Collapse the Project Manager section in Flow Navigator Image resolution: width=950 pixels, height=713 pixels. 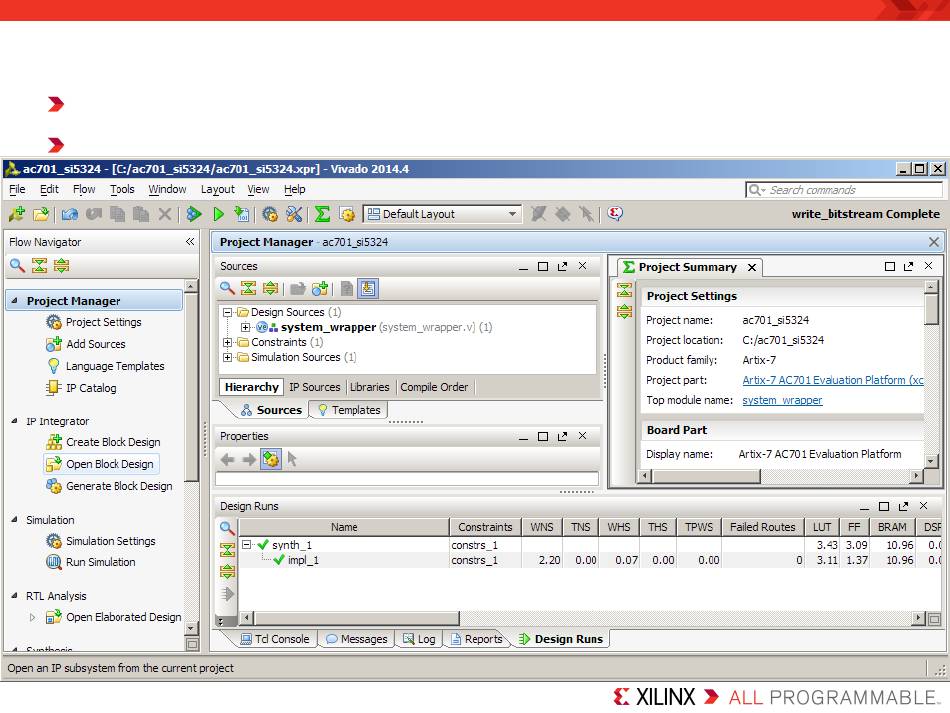[15, 300]
